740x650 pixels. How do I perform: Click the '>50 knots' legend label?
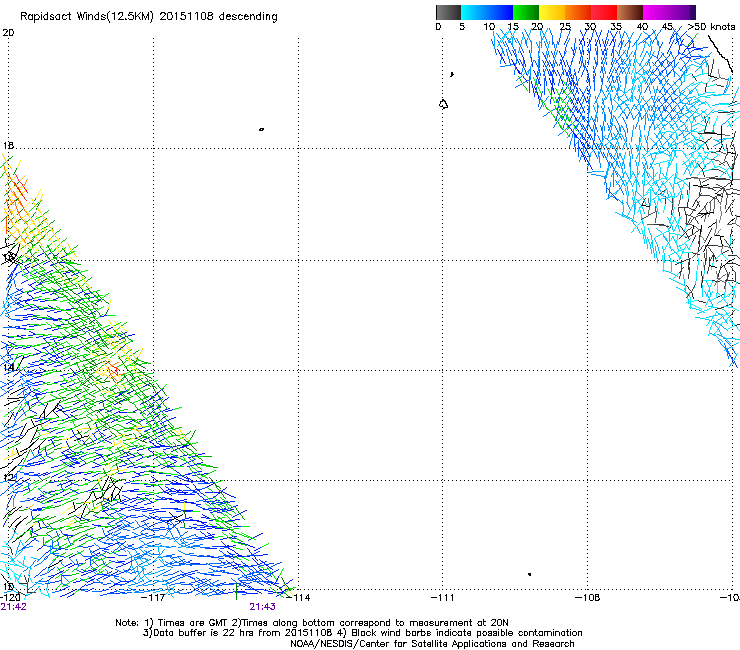[712, 27]
